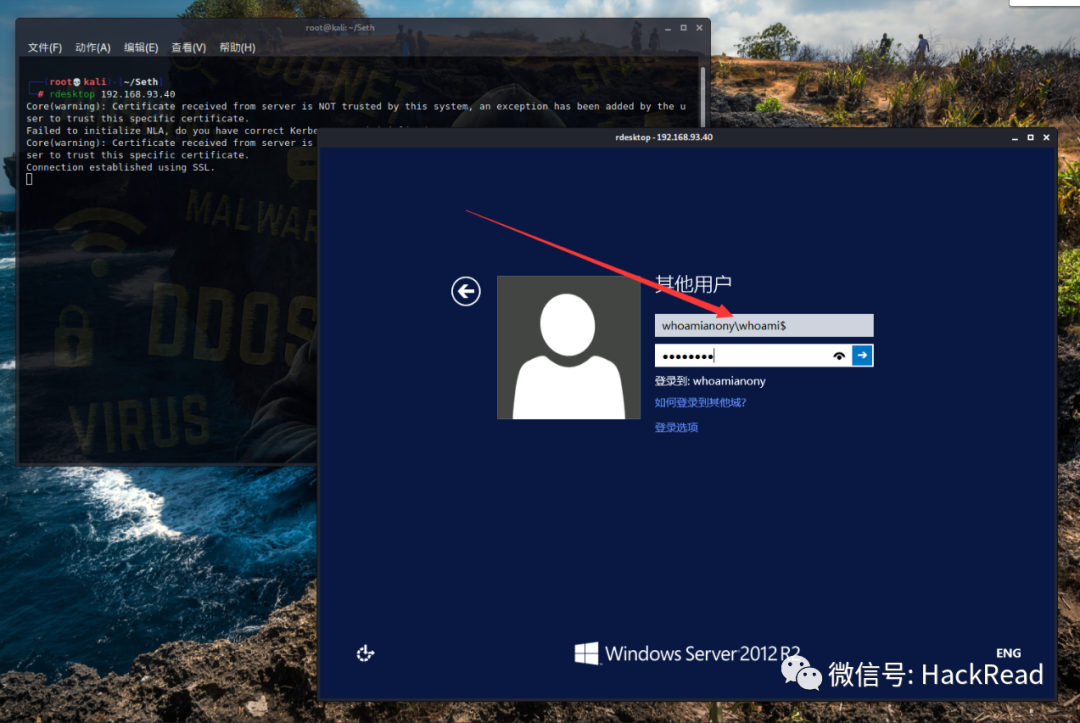This screenshot has width=1080, height=723.
Task: Click the username field whoamianony\whoami$
Action: (x=764, y=326)
